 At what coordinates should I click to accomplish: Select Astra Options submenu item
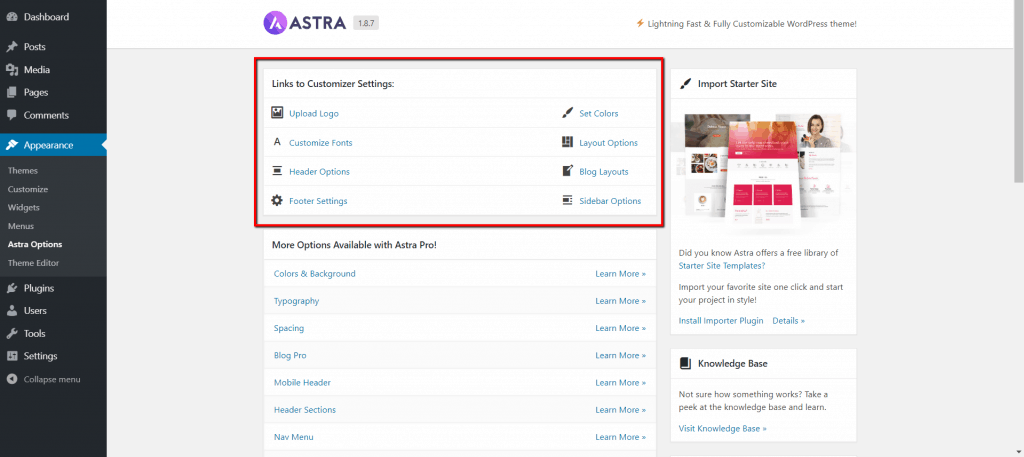pyautogui.click(x=35, y=245)
